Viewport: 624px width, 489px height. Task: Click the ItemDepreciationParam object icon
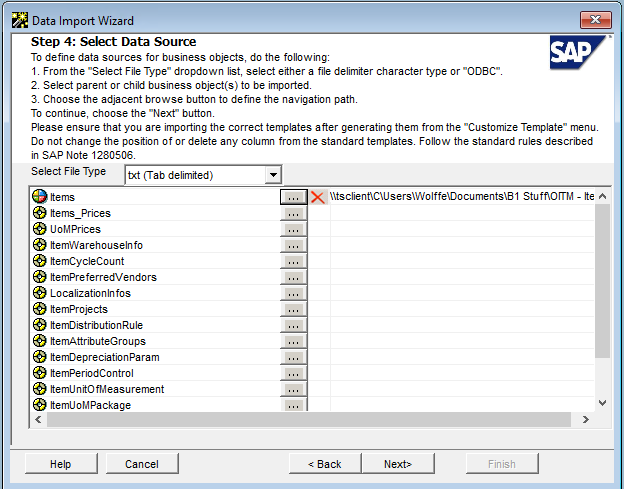(x=39, y=357)
